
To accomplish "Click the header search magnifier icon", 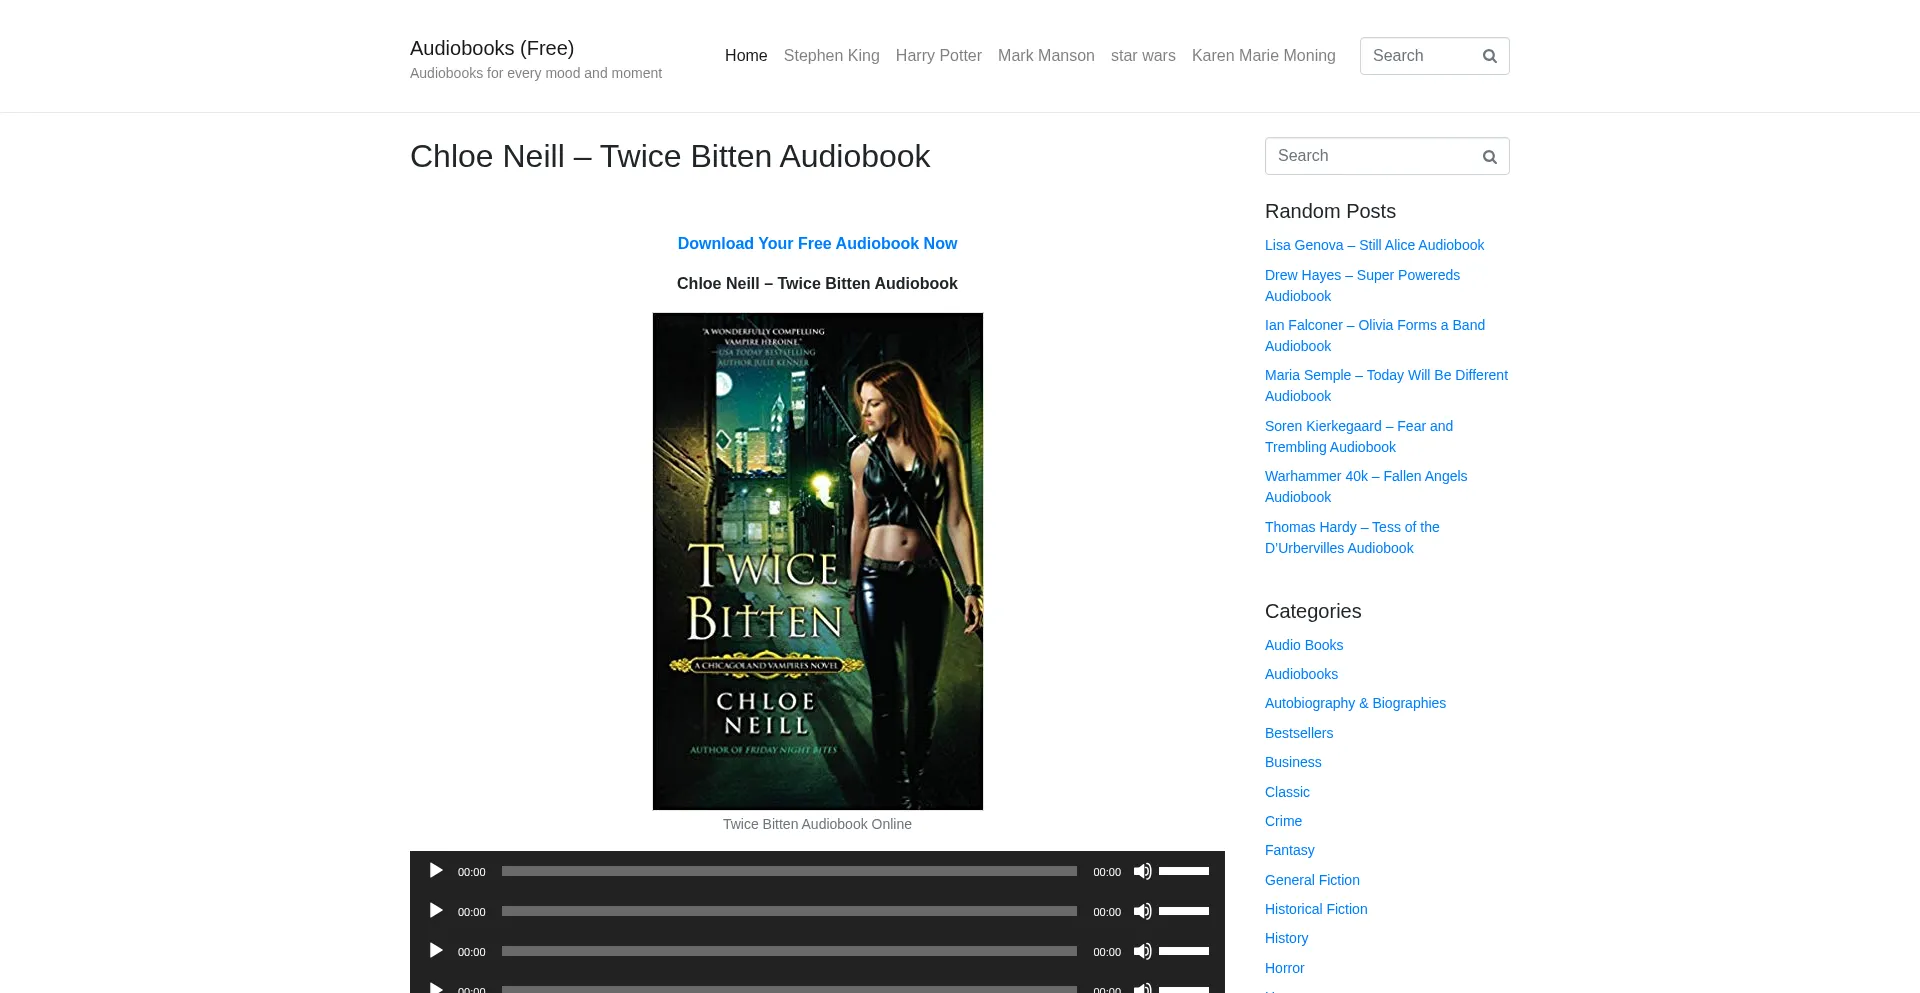I will pos(1489,56).
